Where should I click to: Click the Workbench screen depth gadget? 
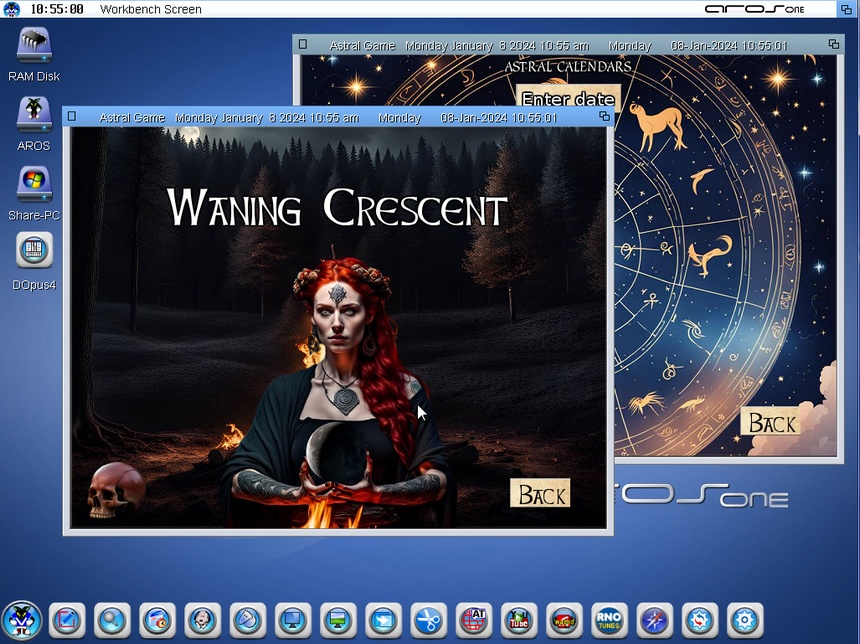(846, 9)
